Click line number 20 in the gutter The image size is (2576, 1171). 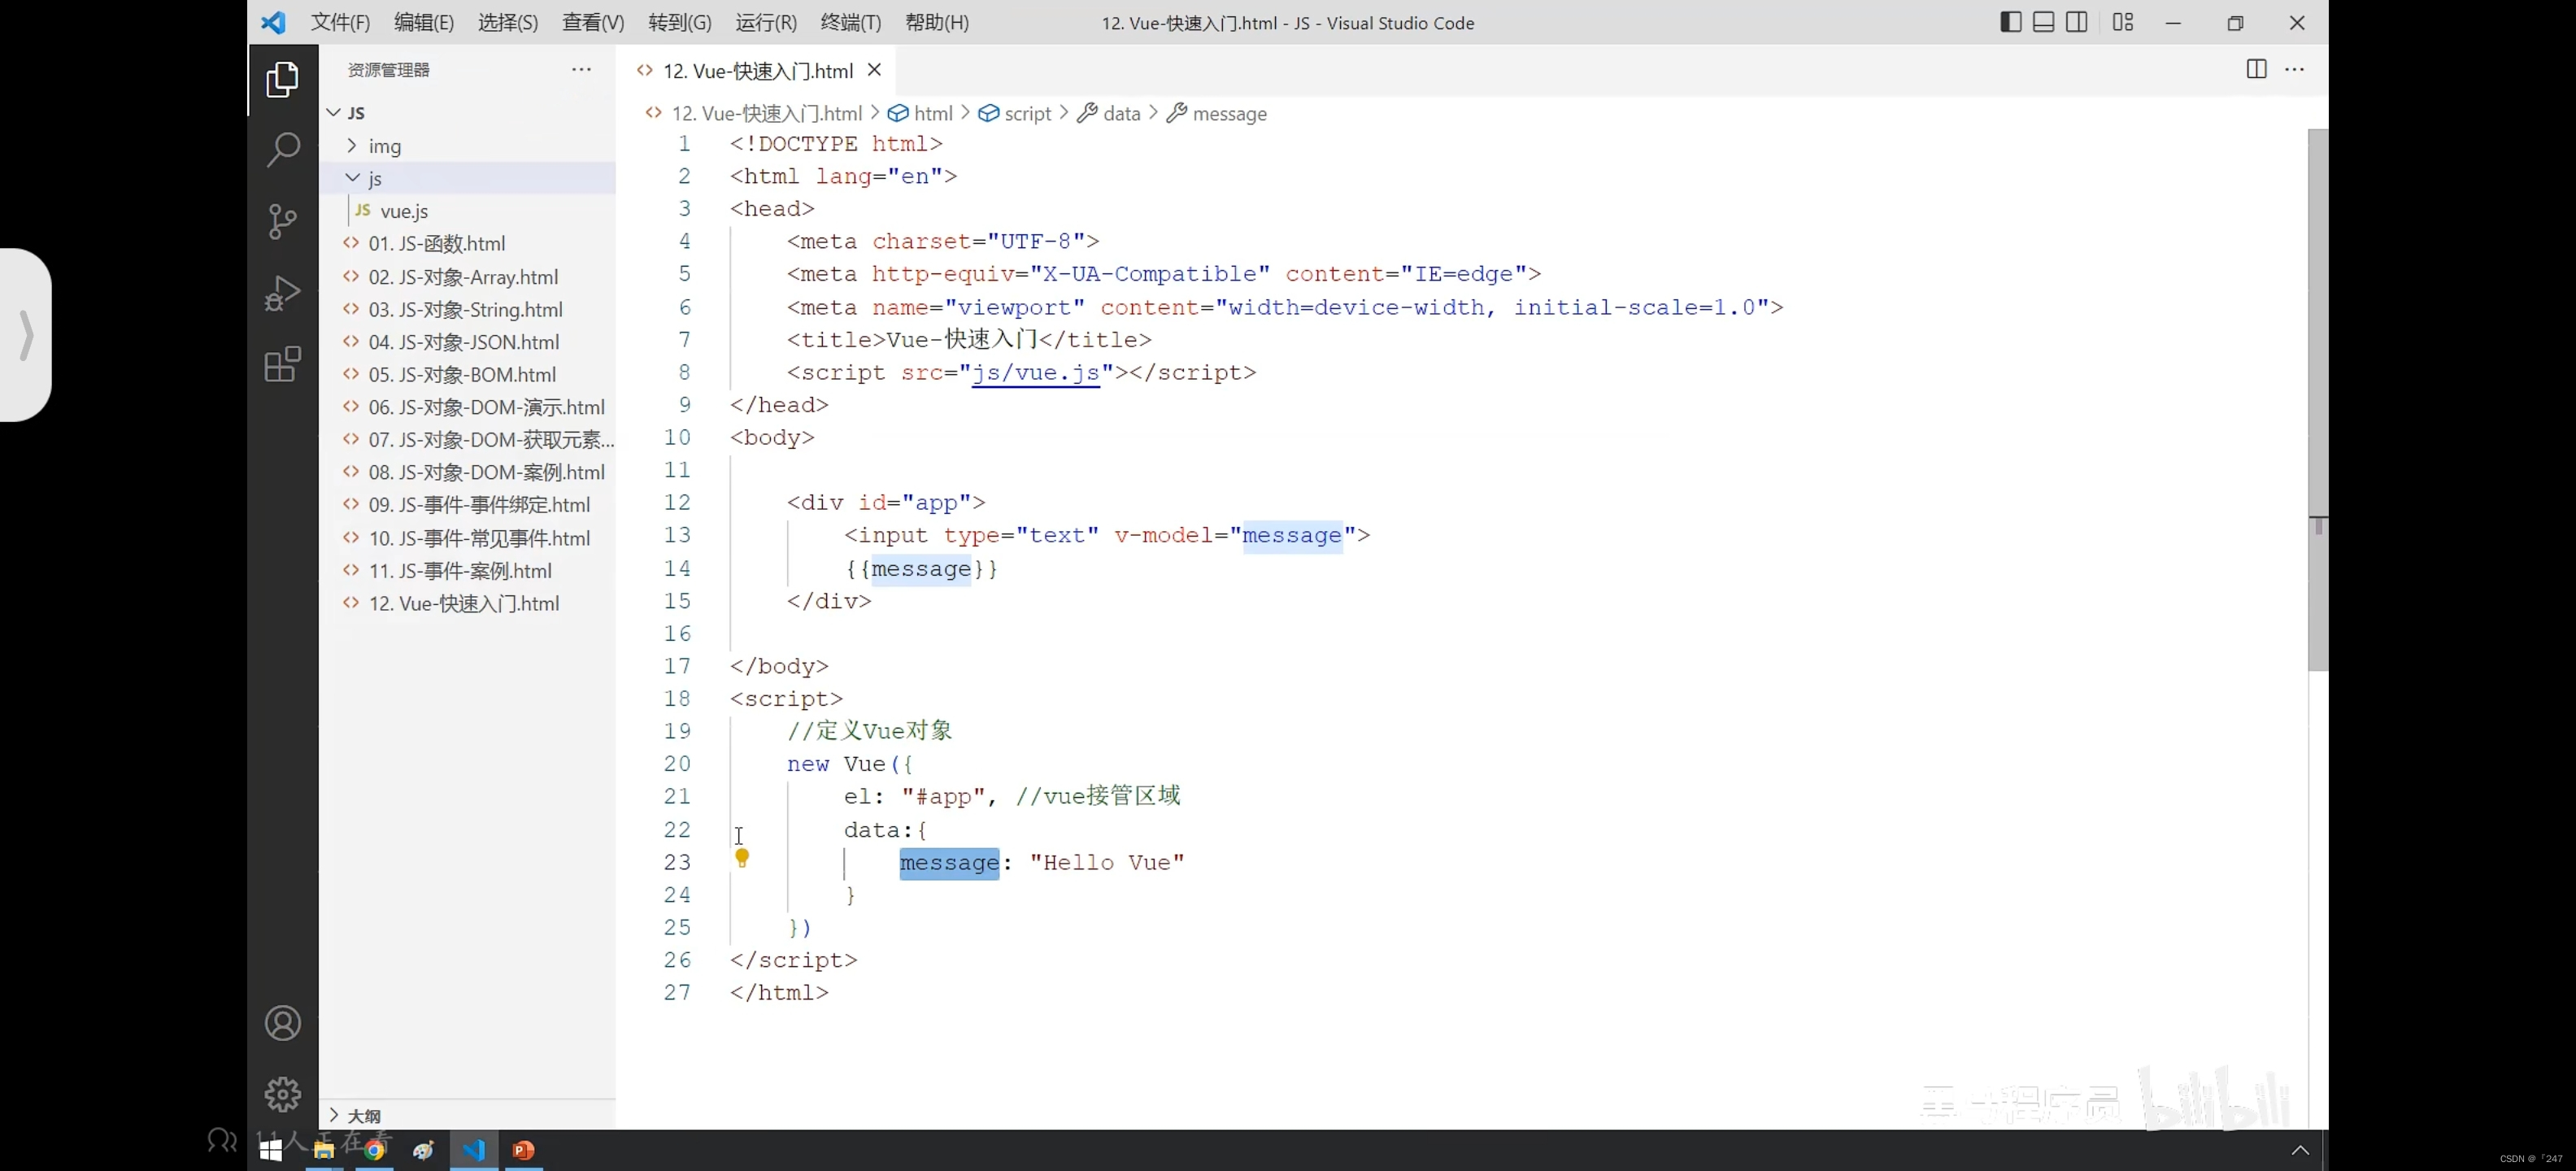pyautogui.click(x=677, y=764)
